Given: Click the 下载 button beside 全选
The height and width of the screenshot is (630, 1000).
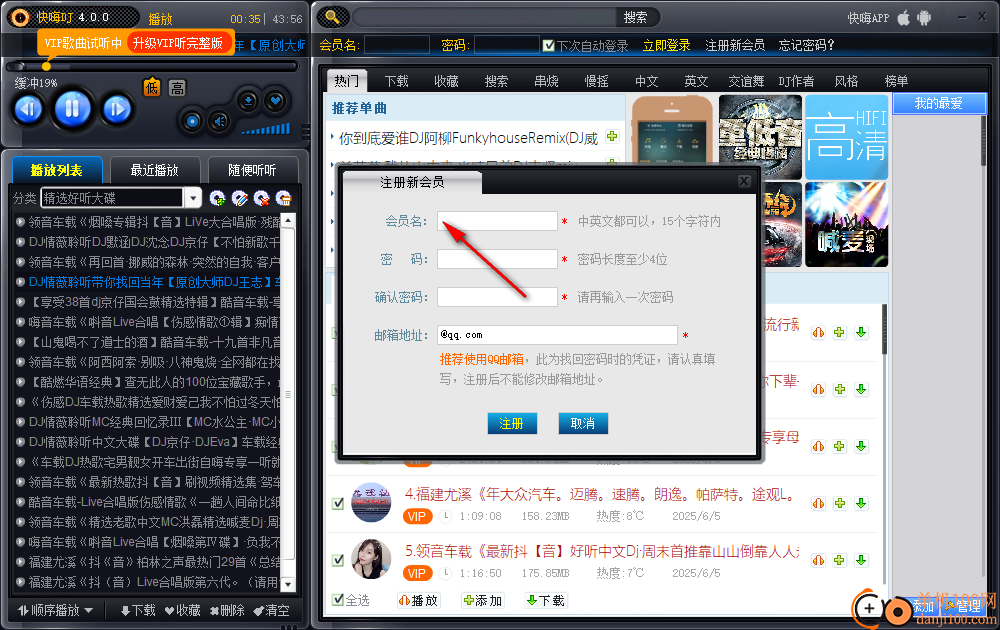Looking at the screenshot, I should coord(546,600).
